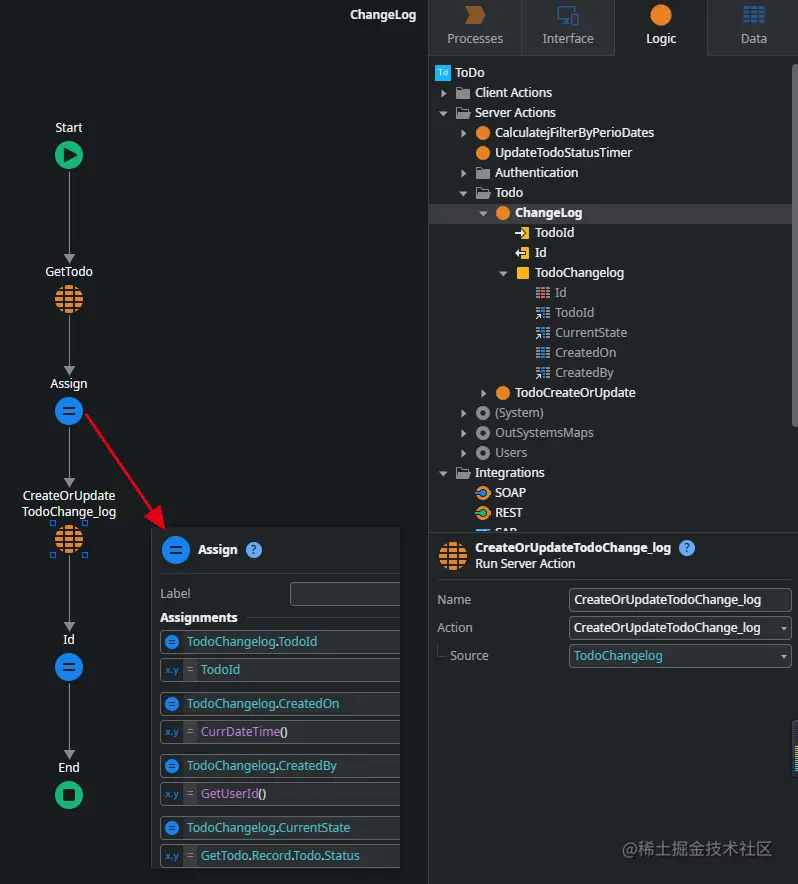Open the Source dropdown
The width and height of the screenshot is (798, 884).
point(783,656)
